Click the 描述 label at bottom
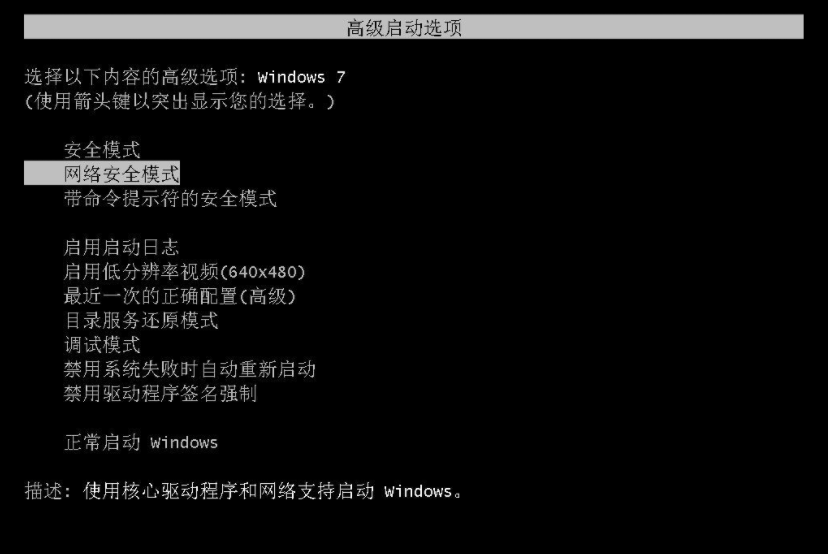828x554 pixels. (x=48, y=491)
